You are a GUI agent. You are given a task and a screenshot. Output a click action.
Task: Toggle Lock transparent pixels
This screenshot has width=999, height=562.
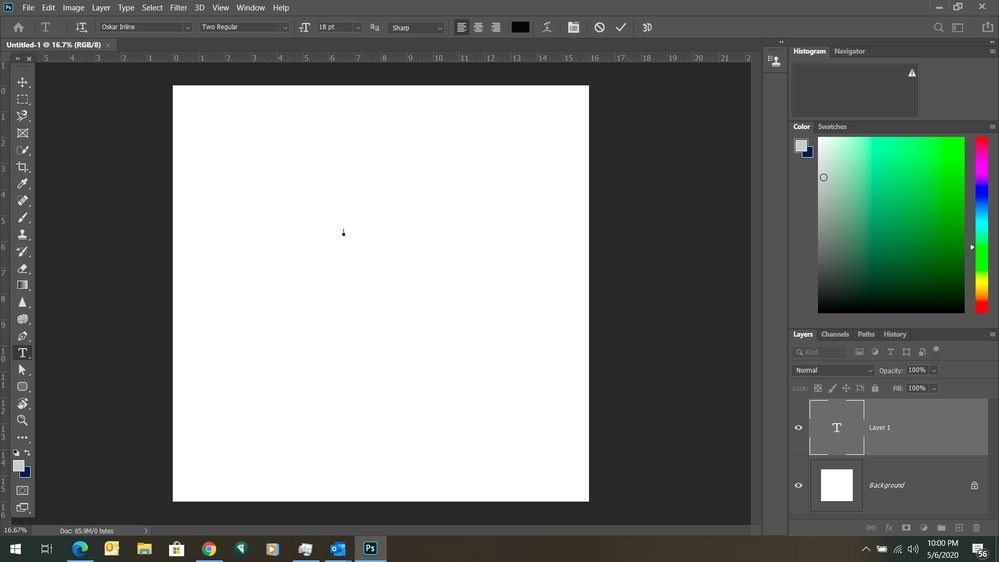pyautogui.click(x=818, y=388)
